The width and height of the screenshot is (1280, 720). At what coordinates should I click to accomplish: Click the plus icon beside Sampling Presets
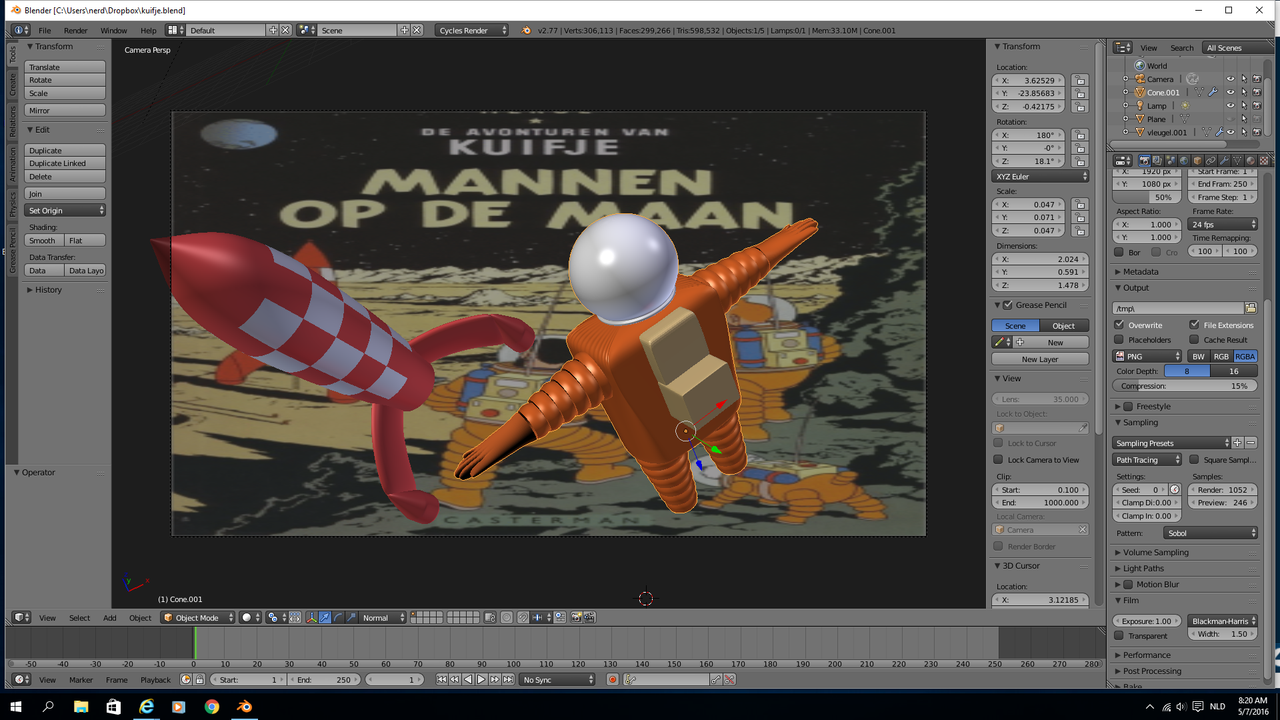[x=1237, y=443]
